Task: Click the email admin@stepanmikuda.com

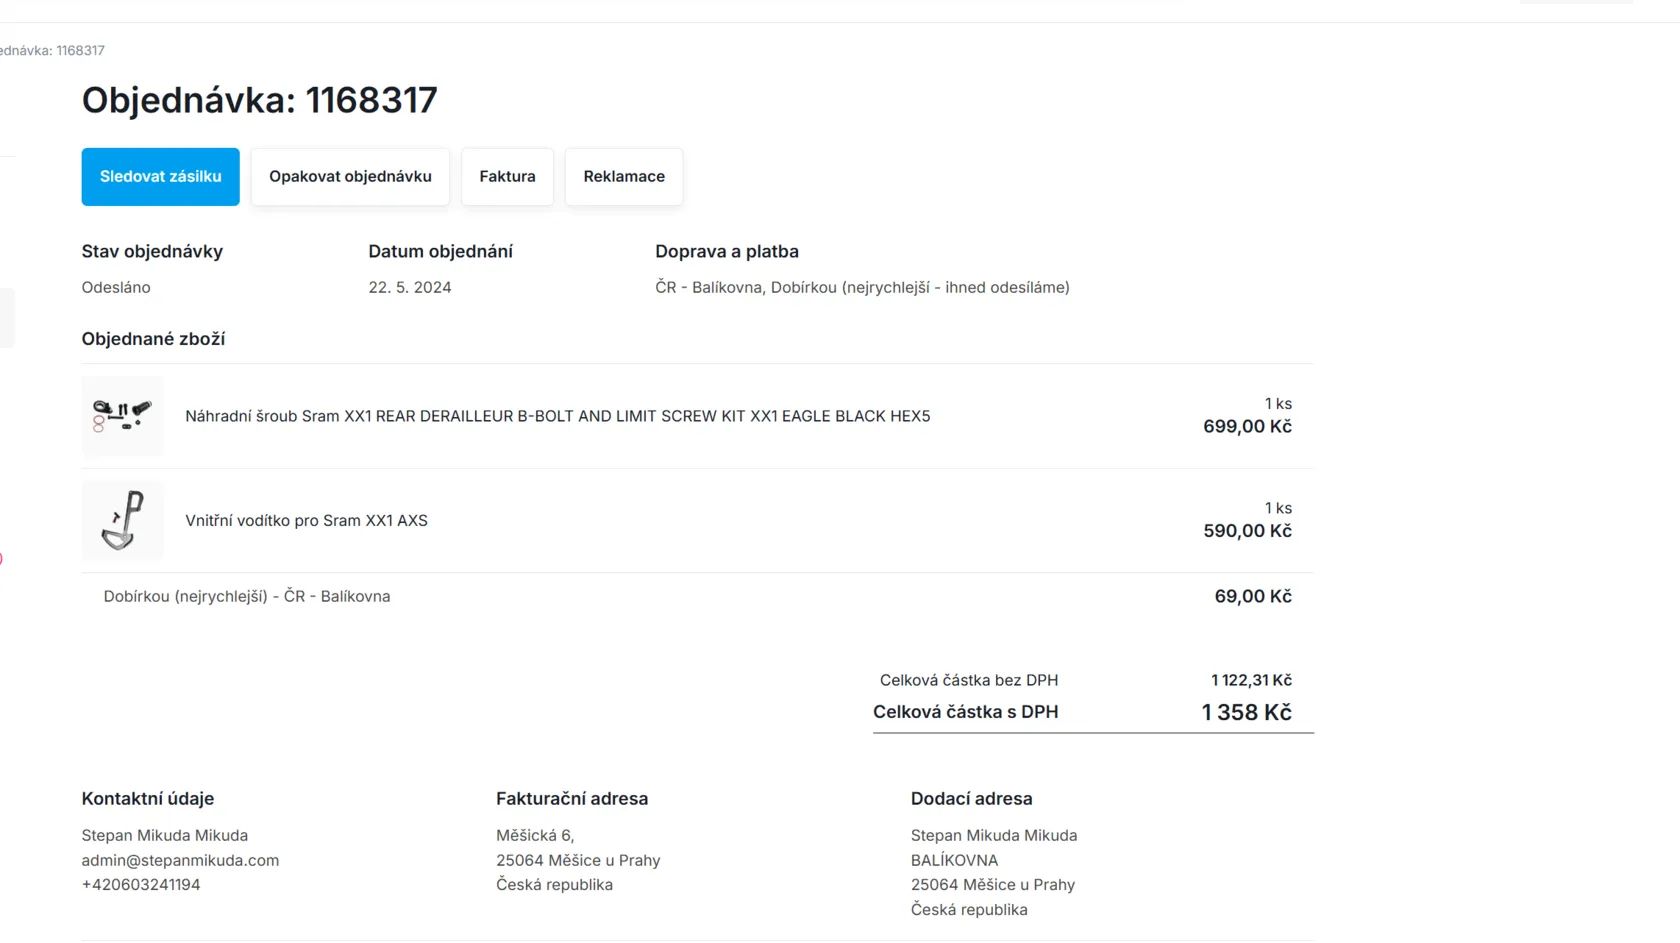Action: [180, 860]
